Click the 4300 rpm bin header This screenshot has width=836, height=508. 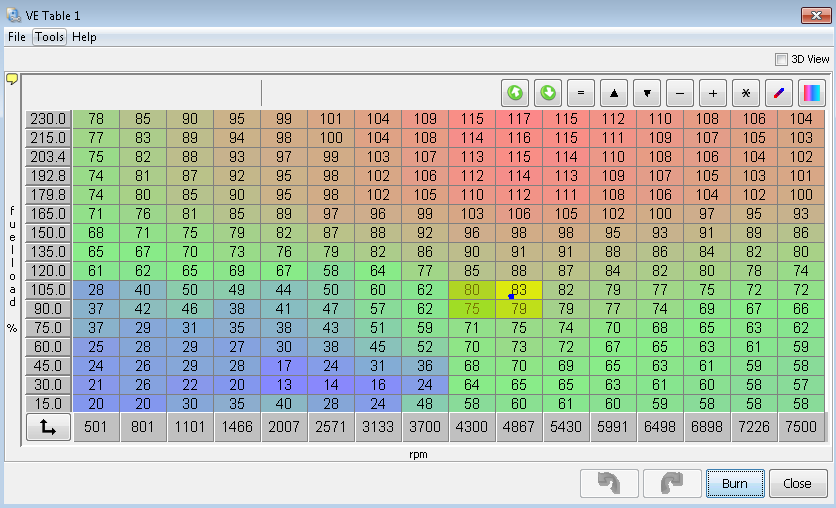click(472, 427)
